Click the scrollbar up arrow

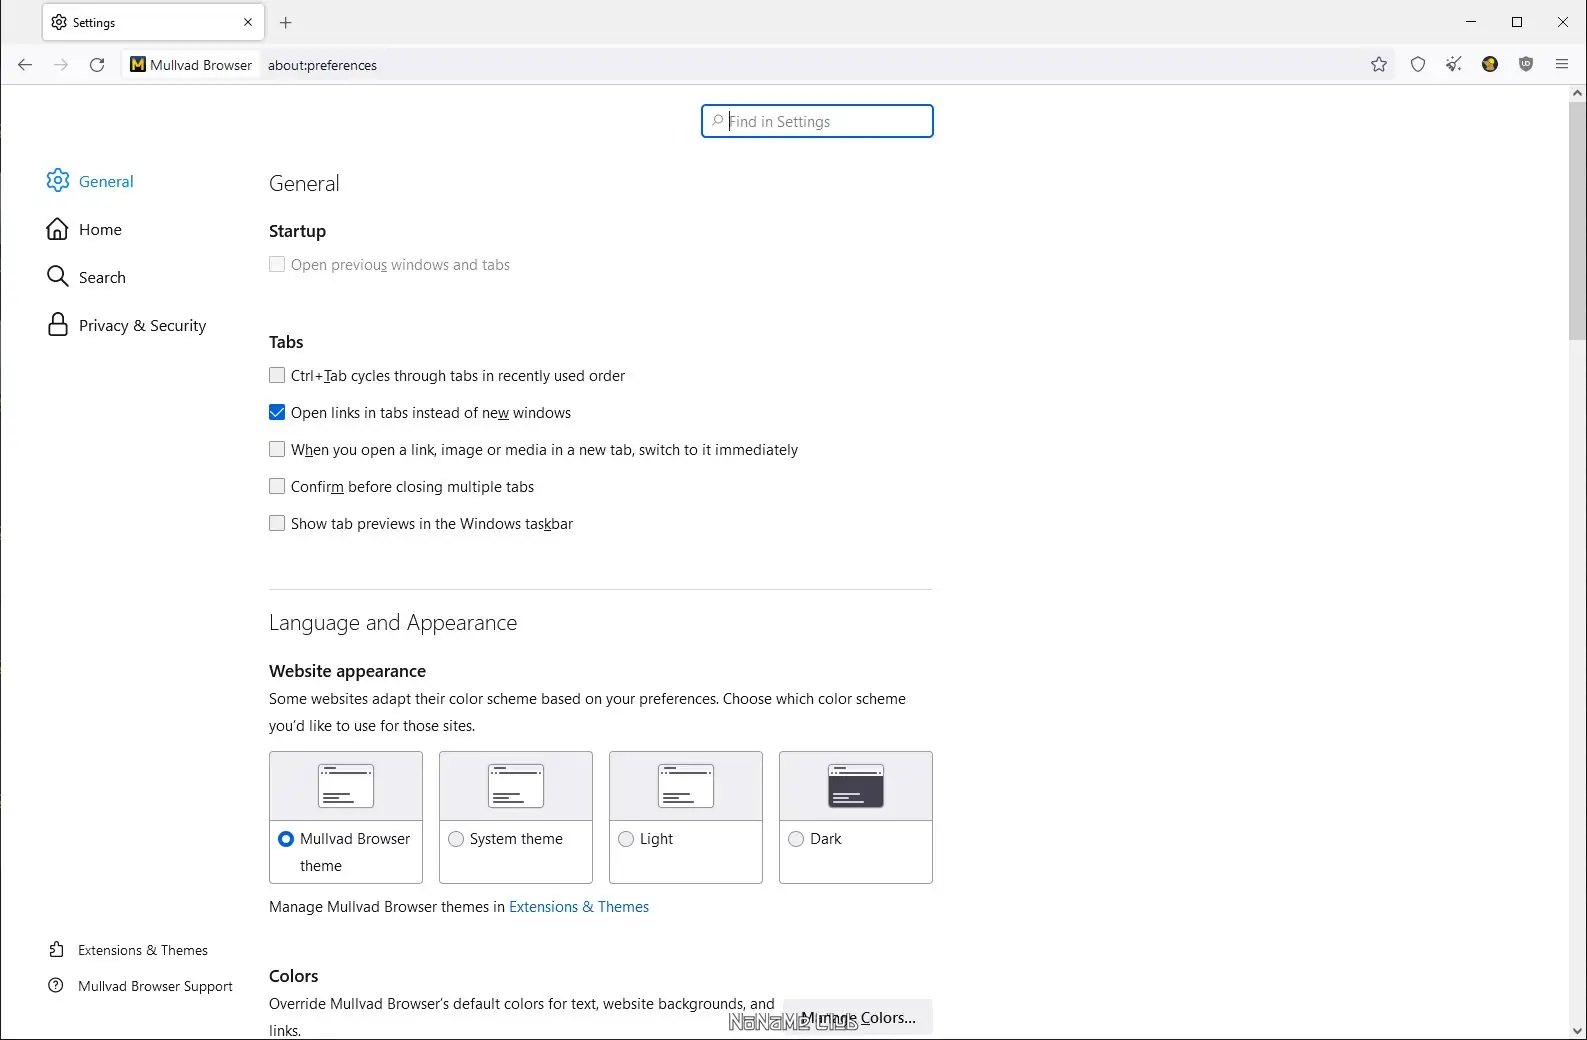1578,93
